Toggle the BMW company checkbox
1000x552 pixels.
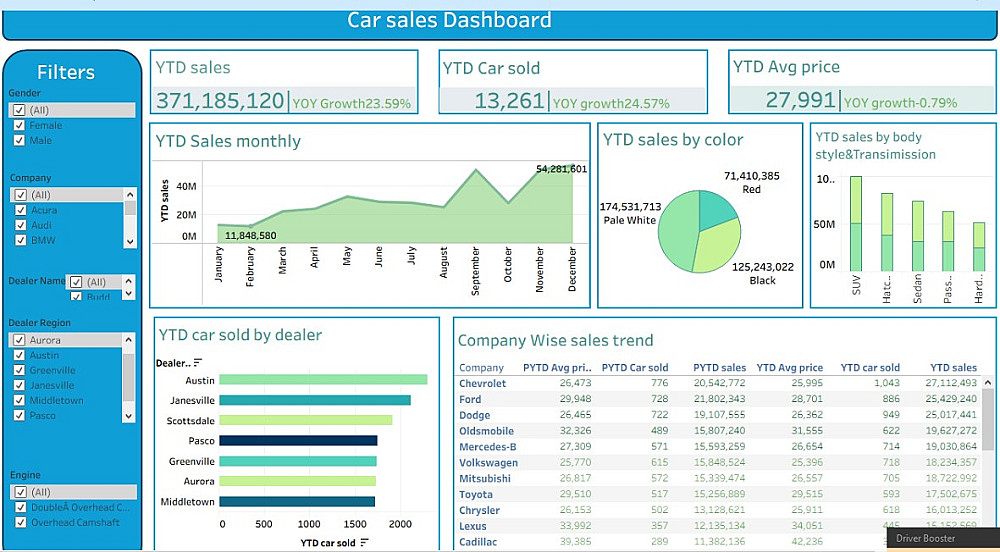[x=19, y=241]
